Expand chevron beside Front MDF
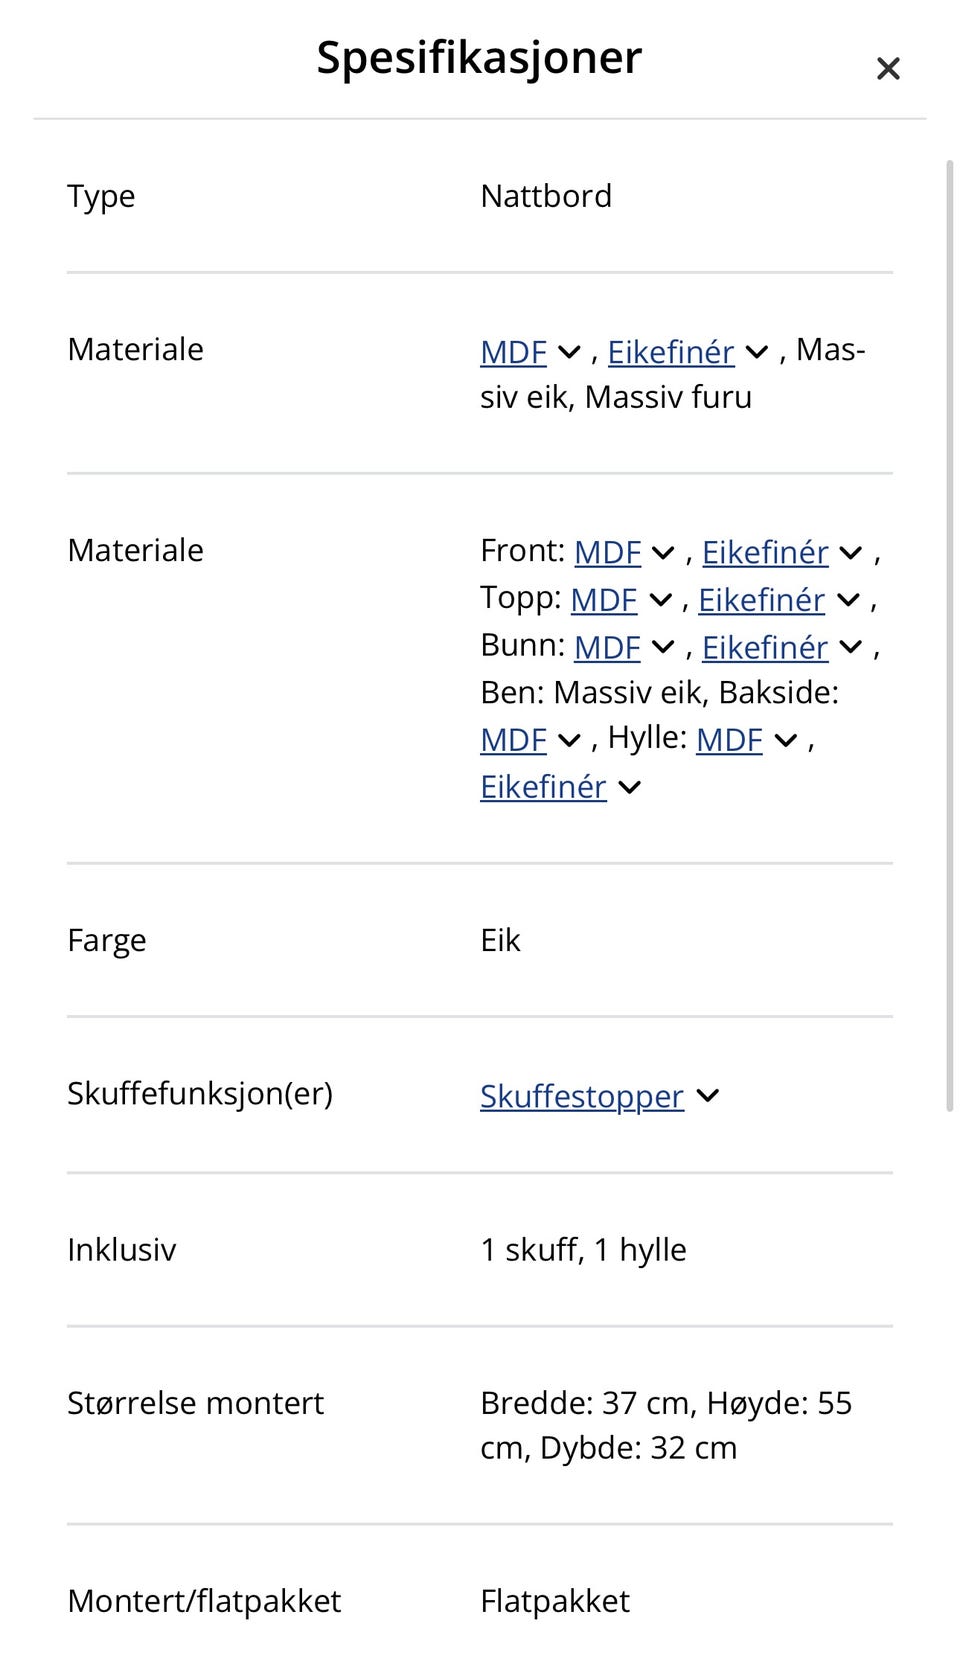The height and width of the screenshot is (1667, 960). tap(663, 552)
